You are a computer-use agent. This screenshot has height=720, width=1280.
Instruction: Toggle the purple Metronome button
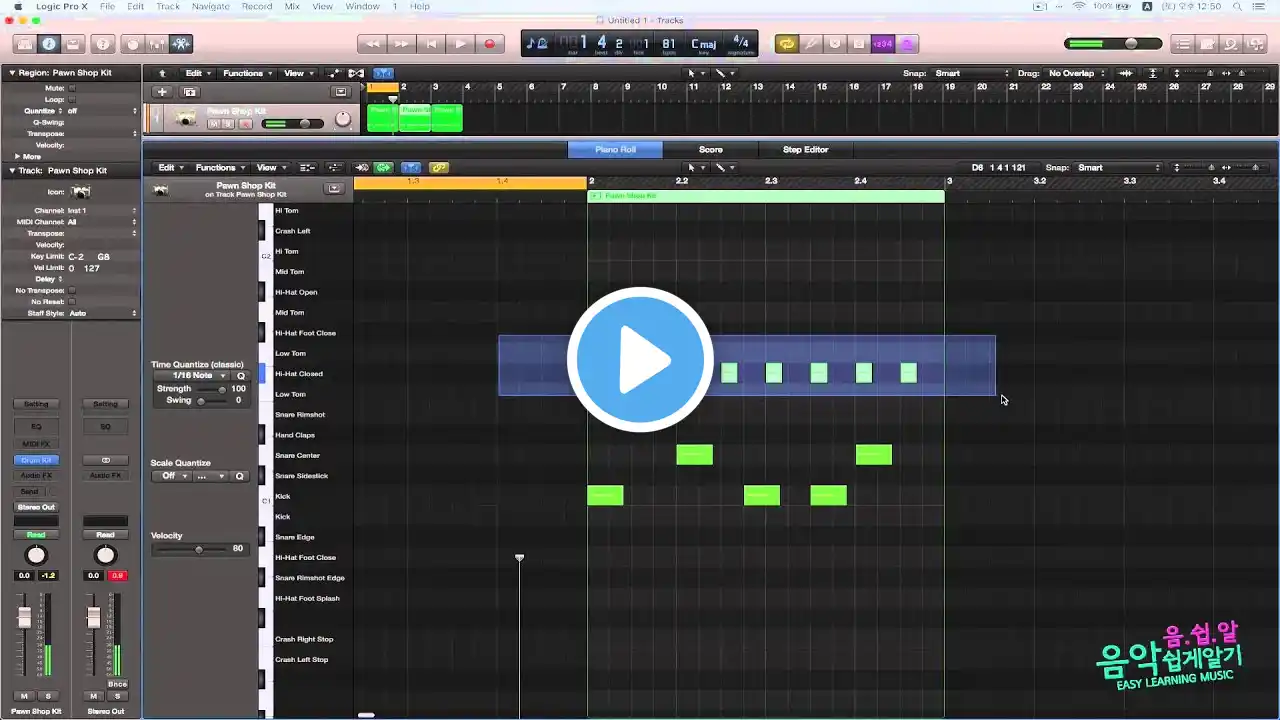click(x=907, y=44)
